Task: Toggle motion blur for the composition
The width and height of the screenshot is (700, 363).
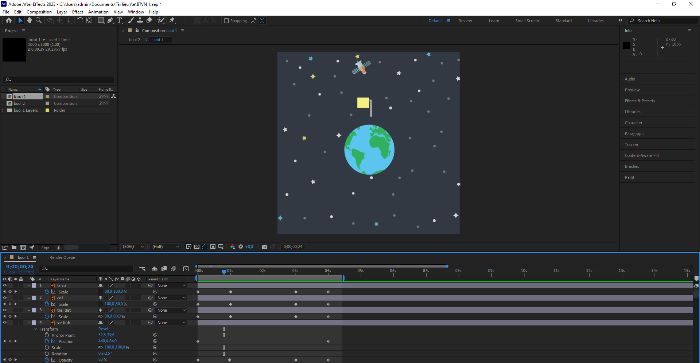Action: [x=174, y=268]
